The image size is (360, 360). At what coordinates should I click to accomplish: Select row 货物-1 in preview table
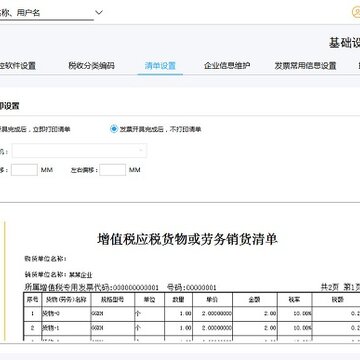pyautogui.click(x=192, y=328)
